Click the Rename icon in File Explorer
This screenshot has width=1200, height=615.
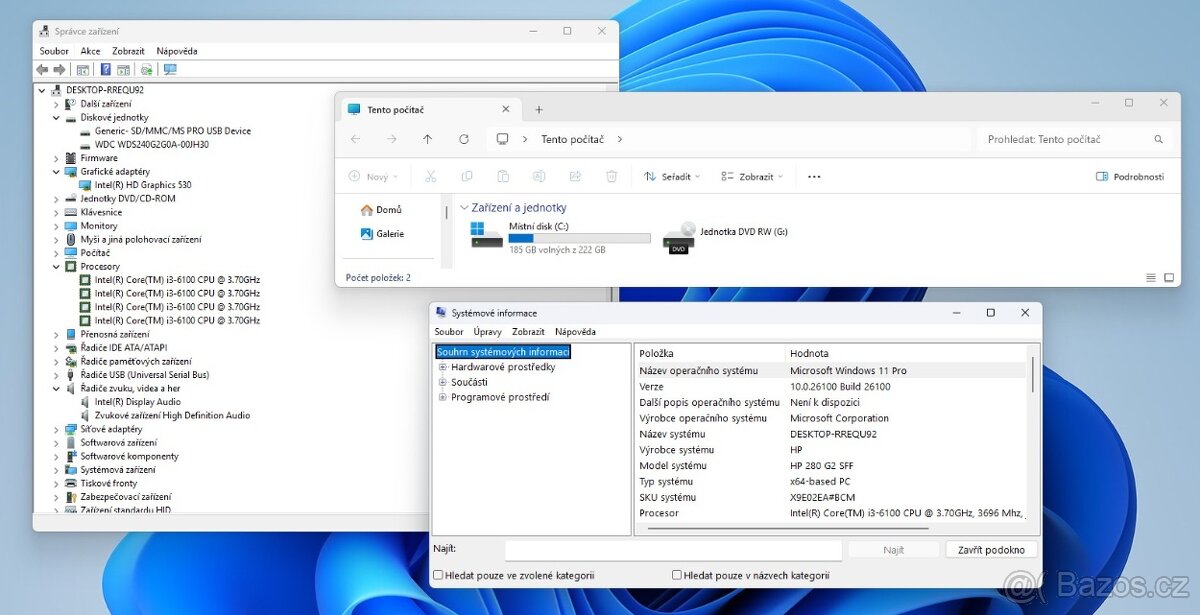[539, 175]
